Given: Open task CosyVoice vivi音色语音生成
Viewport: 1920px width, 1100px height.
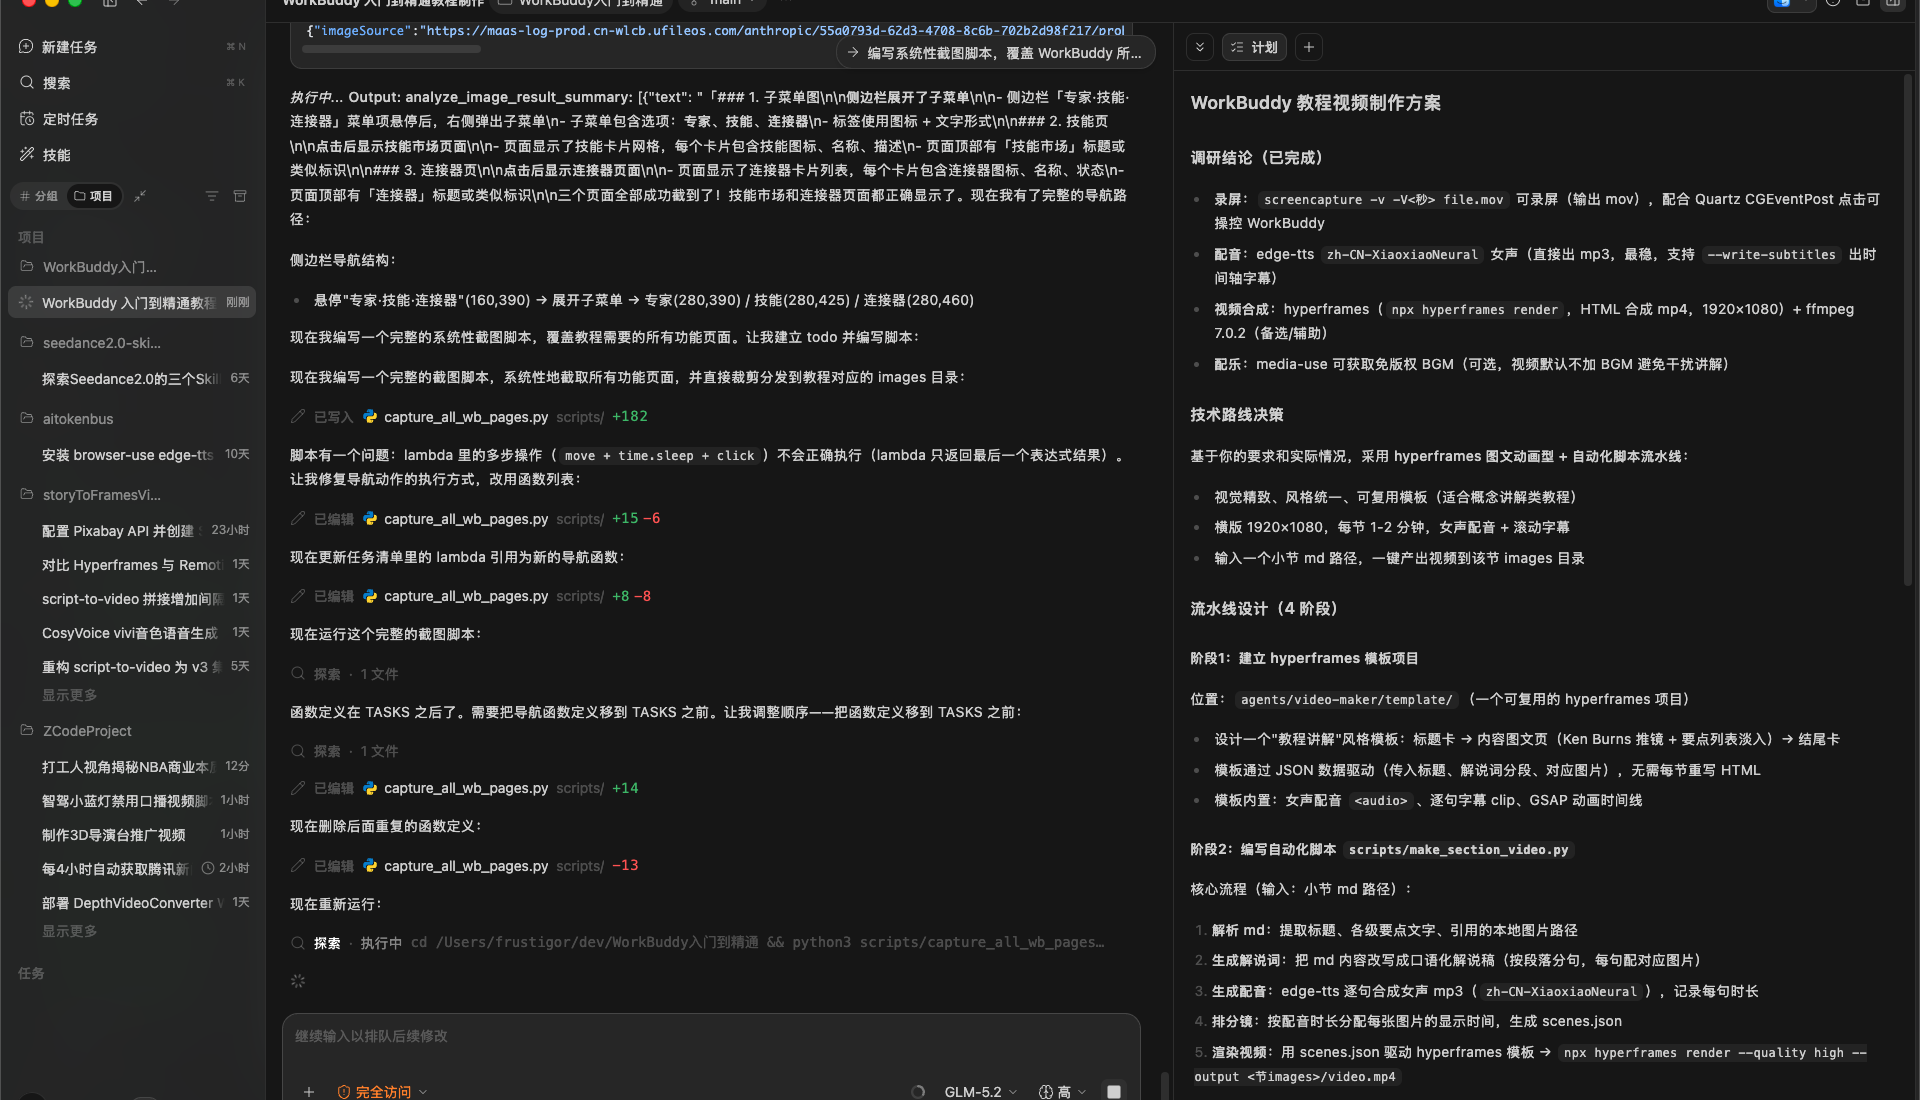Looking at the screenshot, I should (132, 633).
